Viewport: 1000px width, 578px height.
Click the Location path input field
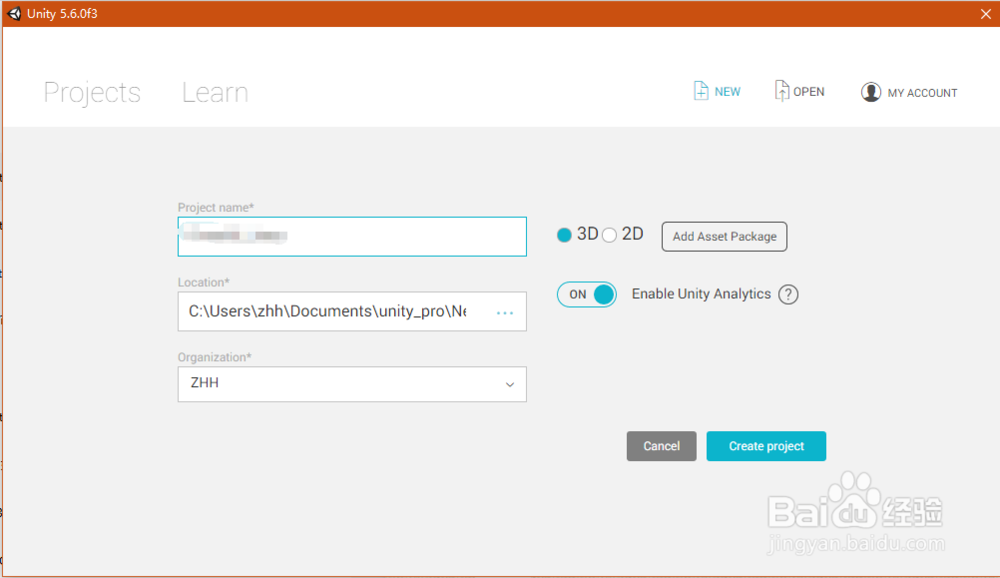point(352,311)
